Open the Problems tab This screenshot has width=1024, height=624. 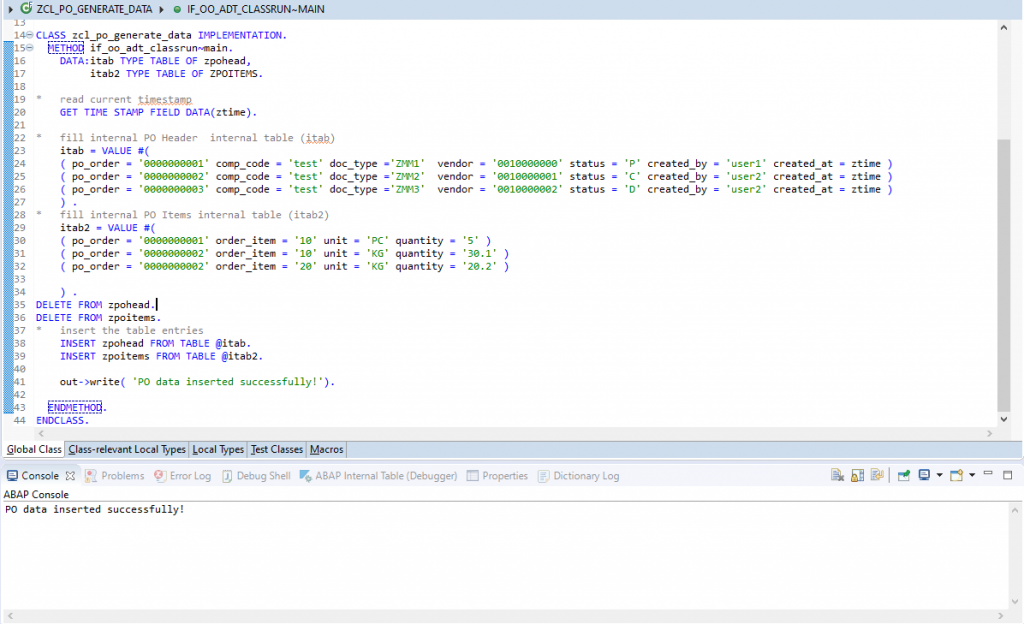[115, 476]
